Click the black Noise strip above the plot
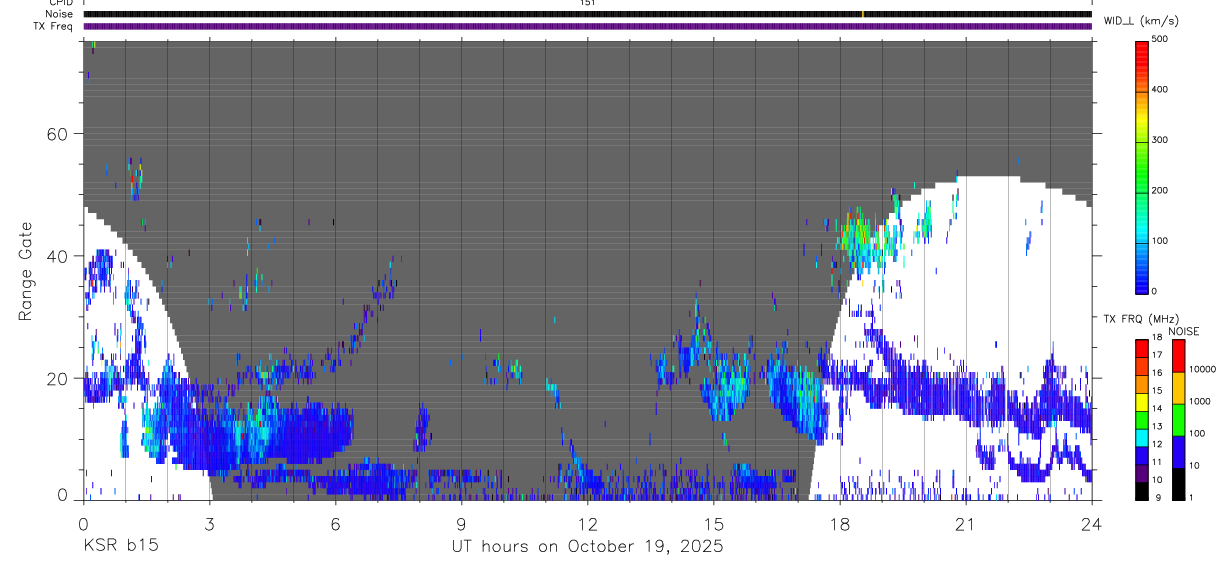This screenshot has height=567, width=1228. tap(587, 14)
